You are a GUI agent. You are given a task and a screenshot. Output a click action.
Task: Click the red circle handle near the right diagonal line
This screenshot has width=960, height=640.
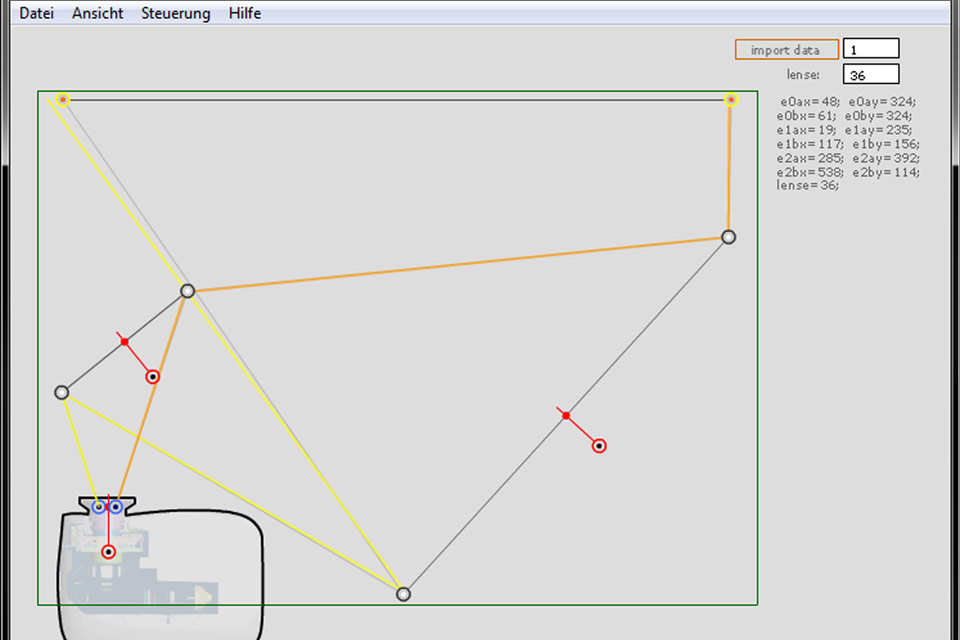tap(599, 446)
